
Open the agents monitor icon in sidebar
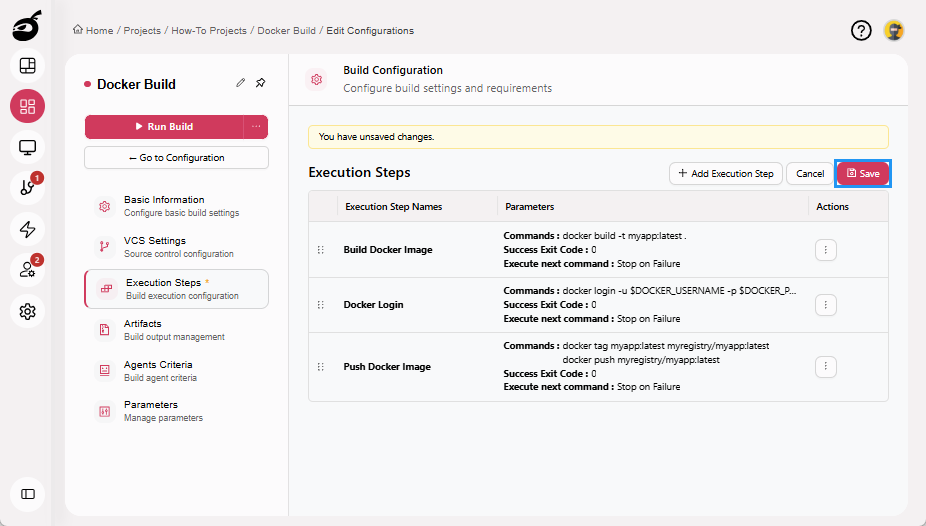click(27, 147)
